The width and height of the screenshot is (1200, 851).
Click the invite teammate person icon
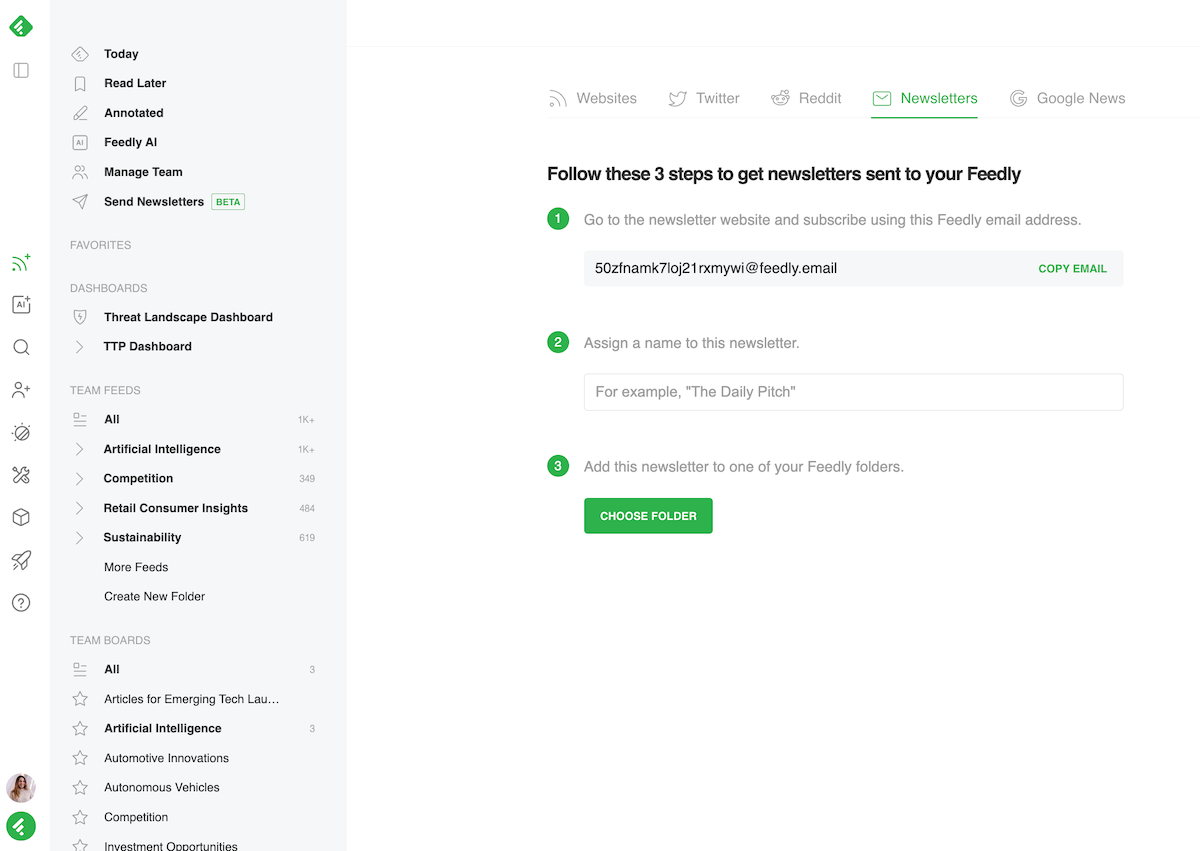21,390
